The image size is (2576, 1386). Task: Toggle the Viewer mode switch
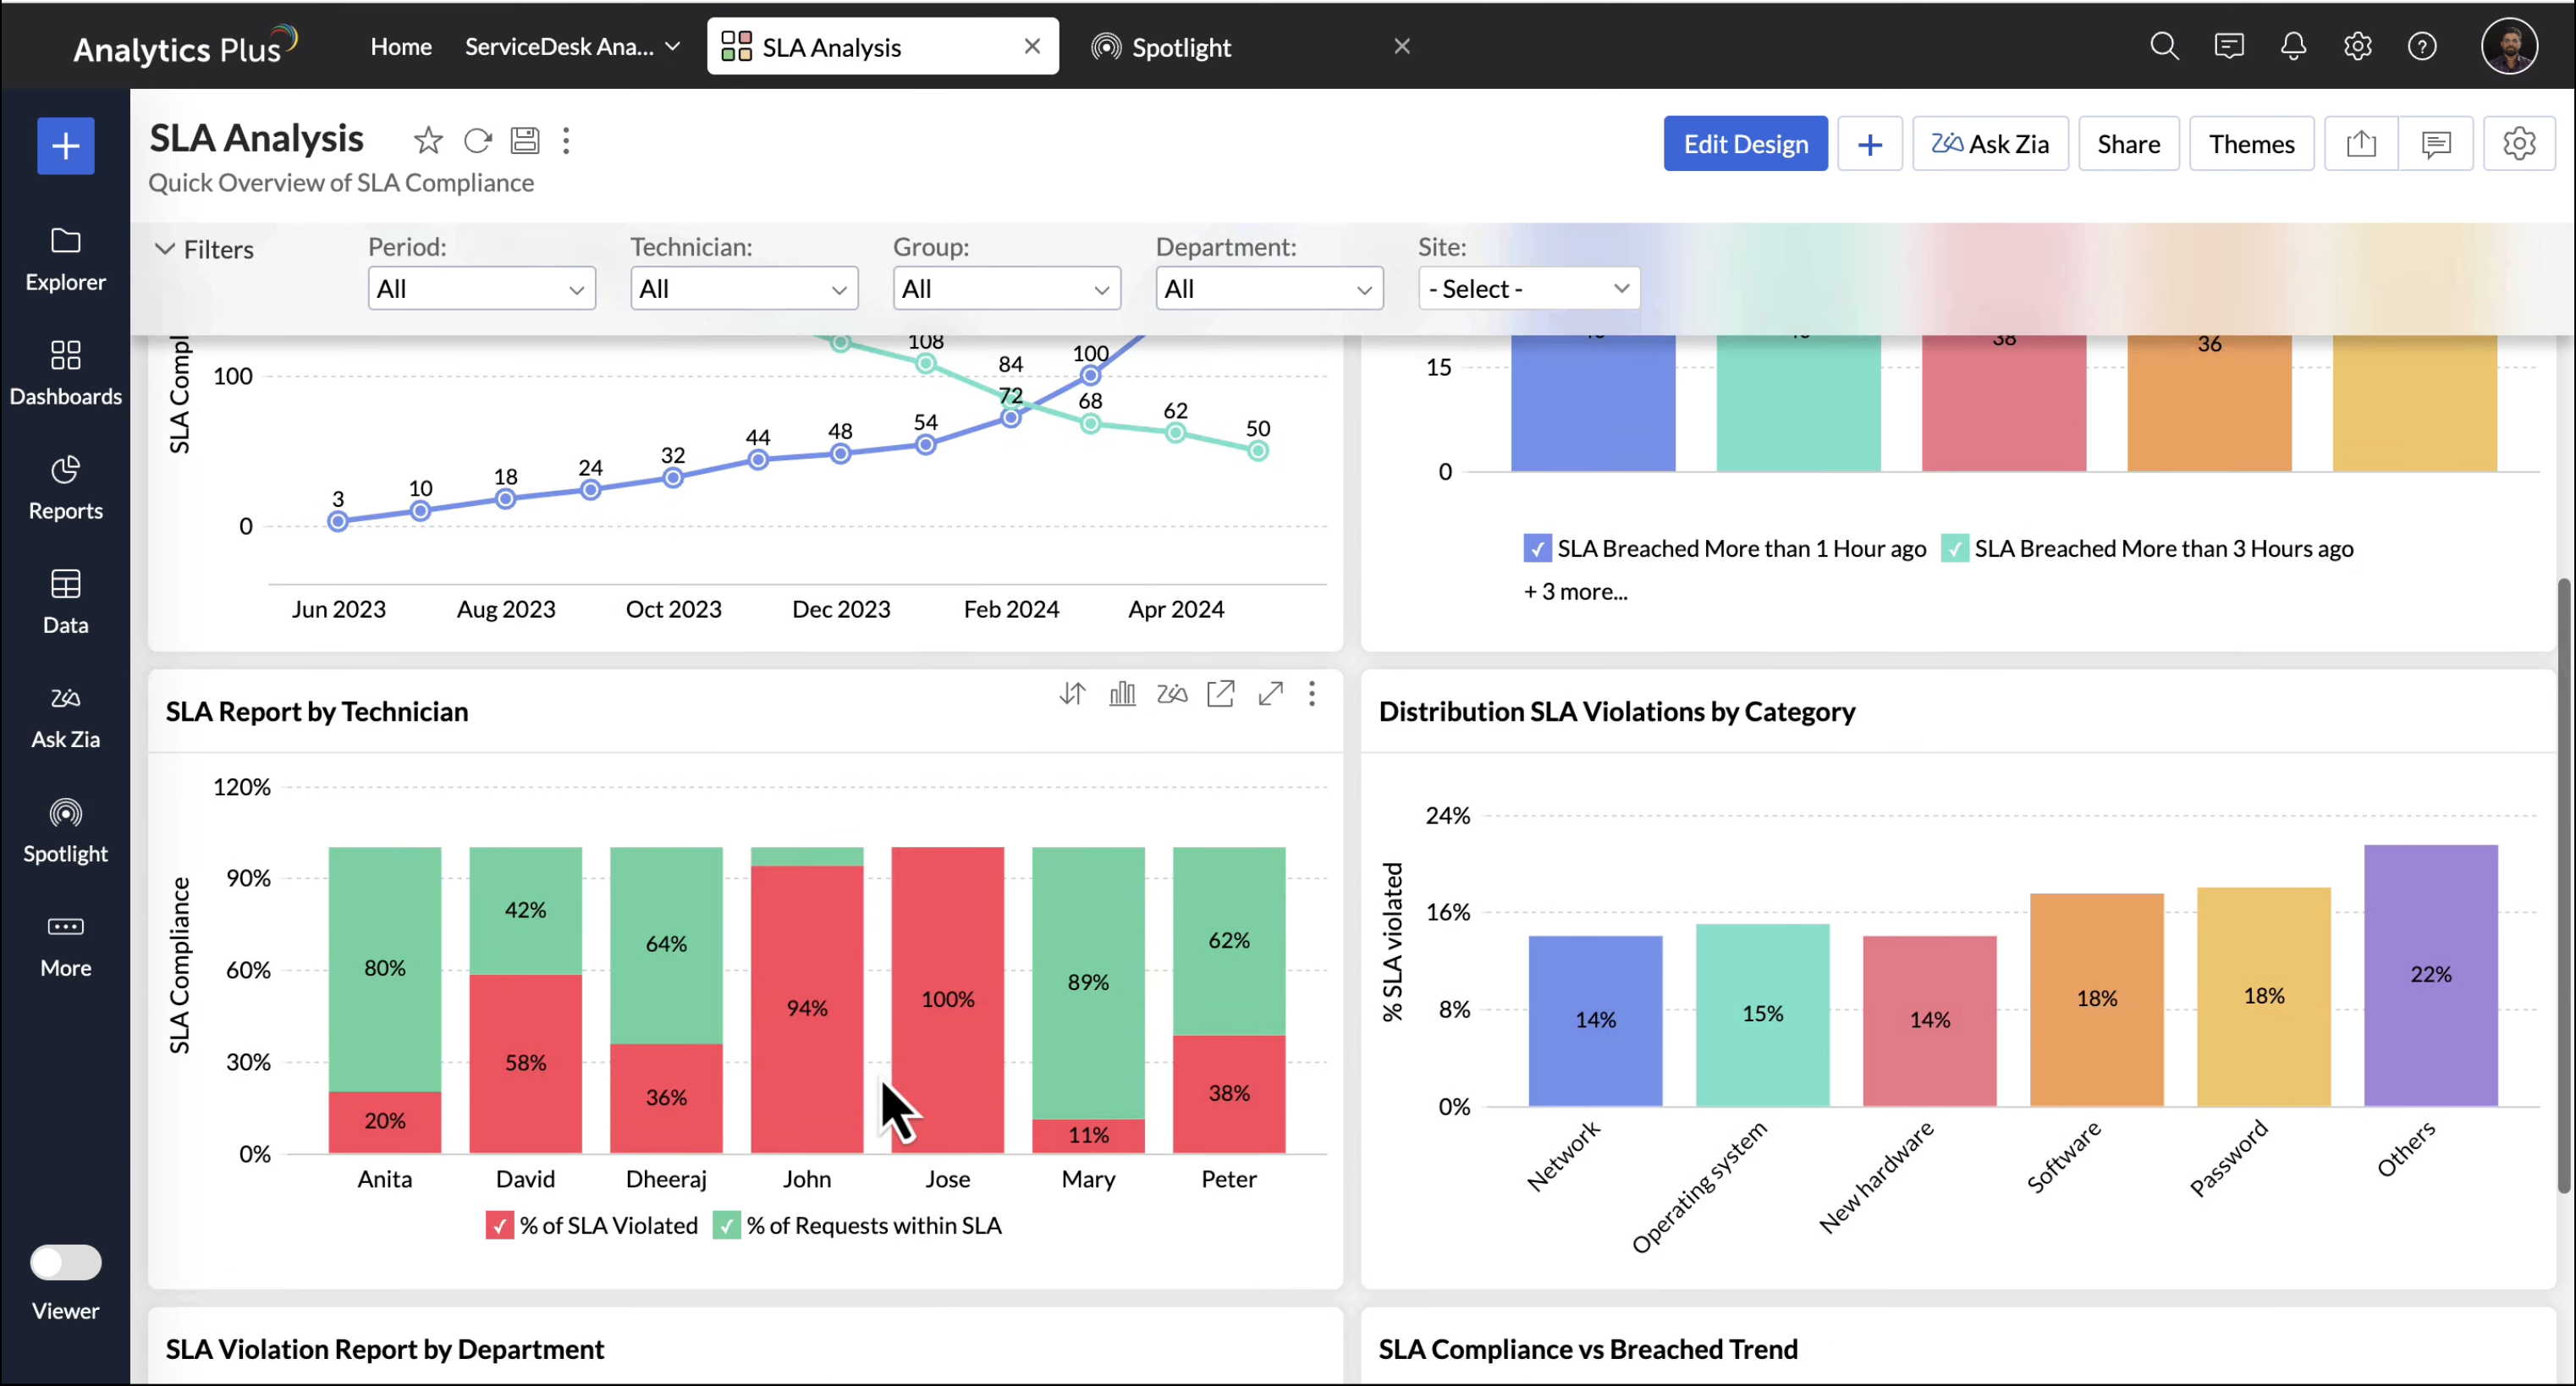[65, 1262]
